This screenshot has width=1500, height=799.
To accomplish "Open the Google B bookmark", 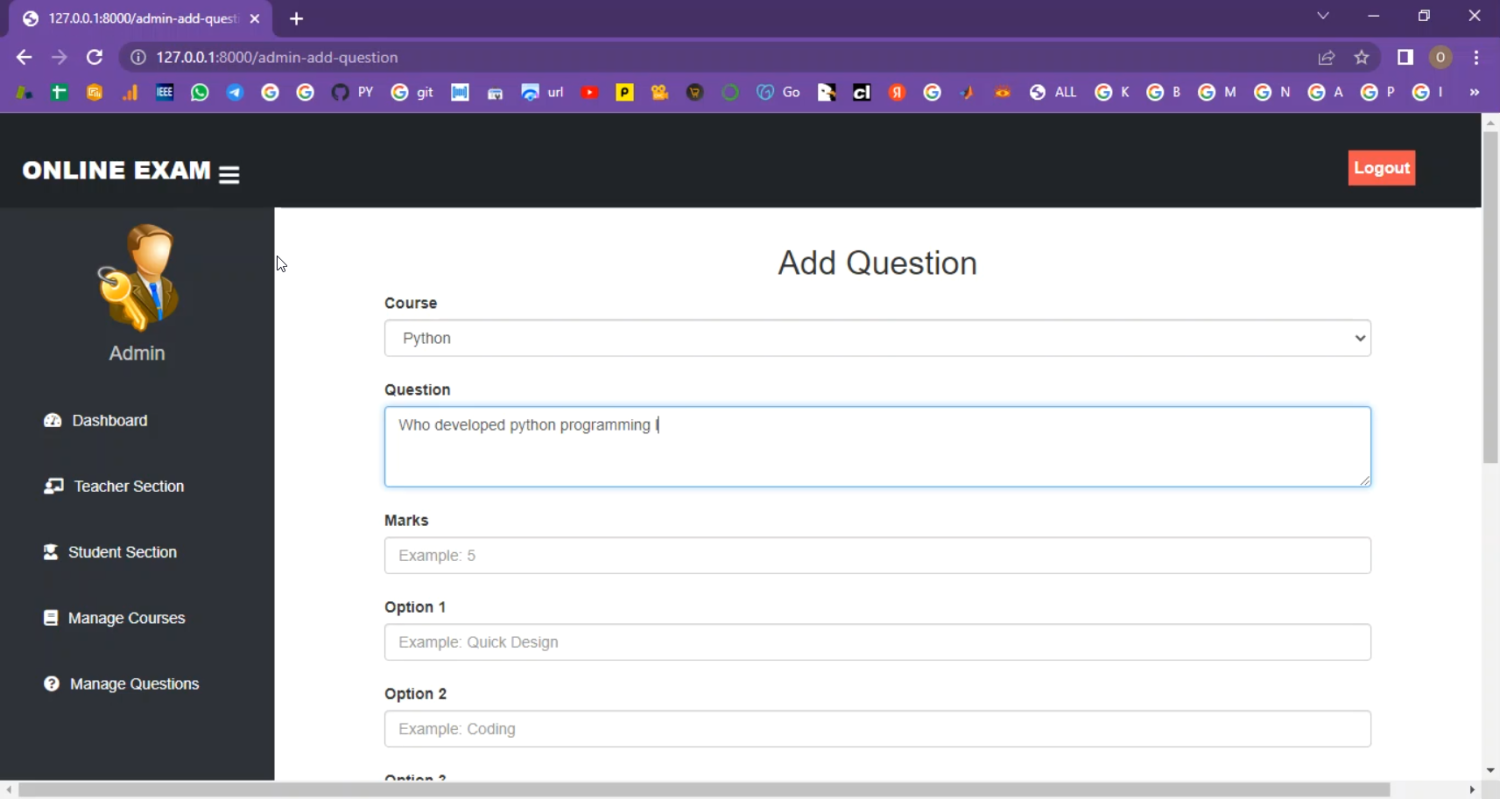I will click(x=1164, y=92).
